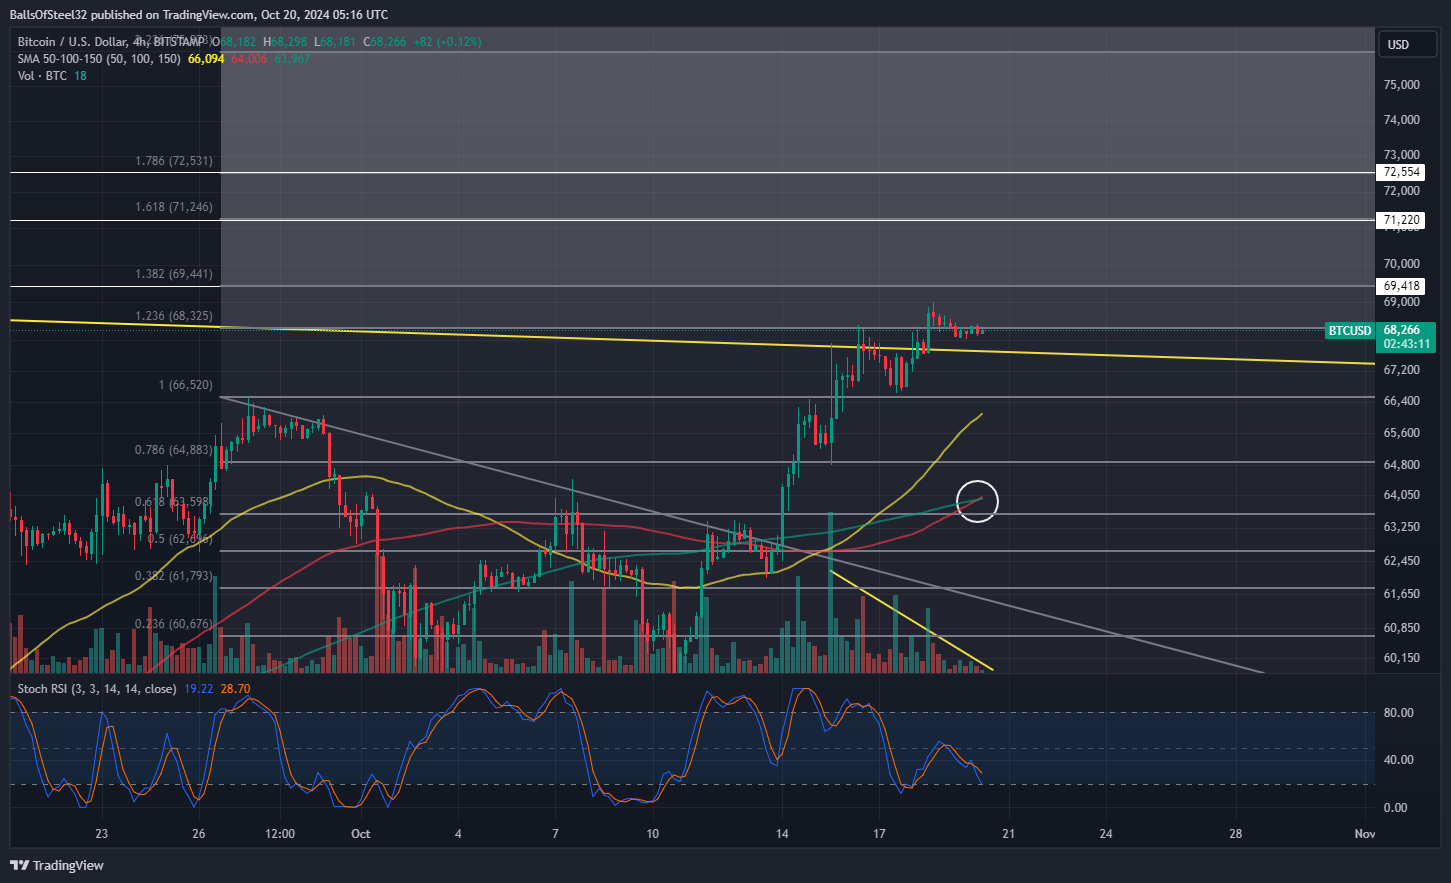Click 80.00 on the Stoch RSI scale
The width and height of the screenshot is (1451, 883).
(1398, 713)
